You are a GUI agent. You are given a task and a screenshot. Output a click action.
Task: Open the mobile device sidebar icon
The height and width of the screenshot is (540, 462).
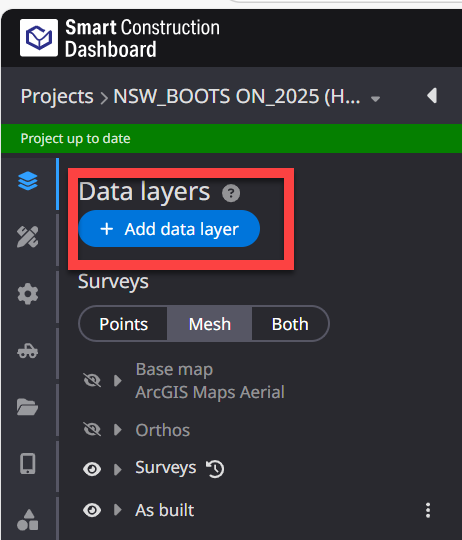[28, 464]
